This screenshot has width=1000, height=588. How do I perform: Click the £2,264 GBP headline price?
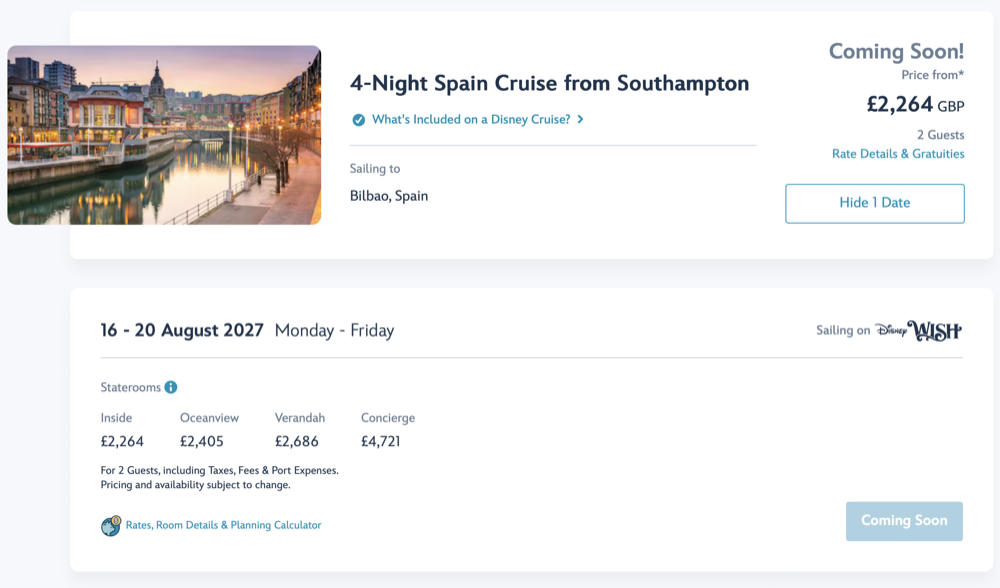[x=914, y=105]
